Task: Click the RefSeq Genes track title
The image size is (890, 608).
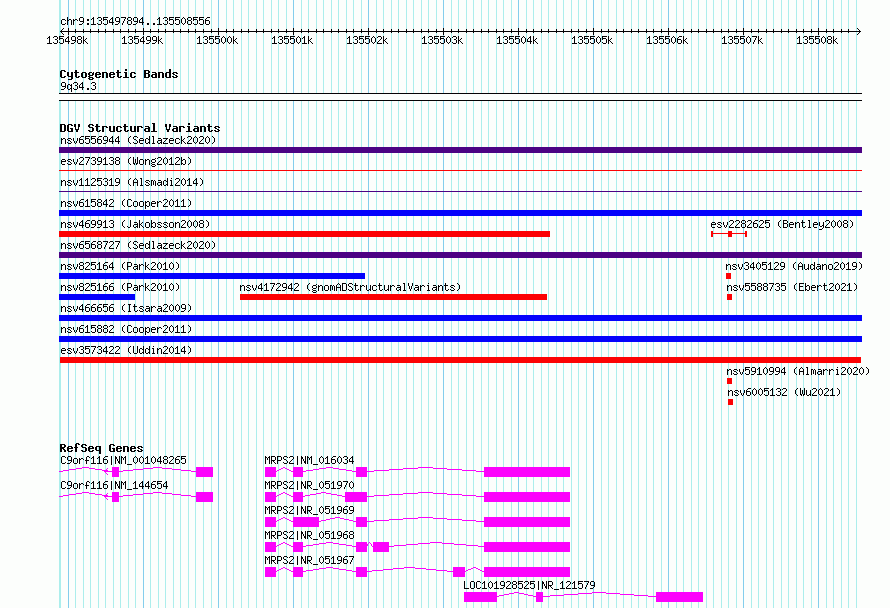Action: [101, 448]
